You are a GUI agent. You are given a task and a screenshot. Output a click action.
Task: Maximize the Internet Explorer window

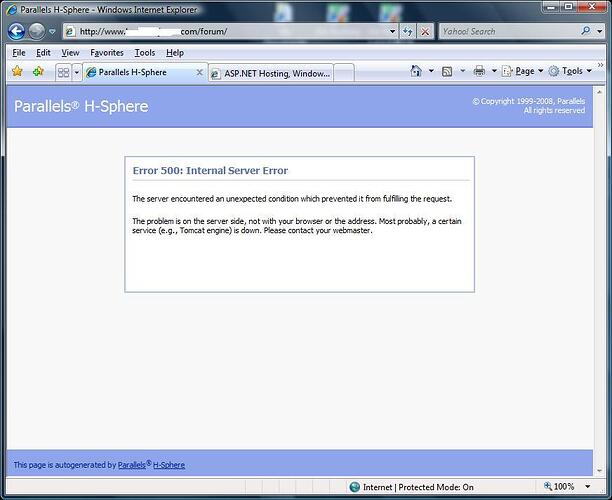pos(569,7)
